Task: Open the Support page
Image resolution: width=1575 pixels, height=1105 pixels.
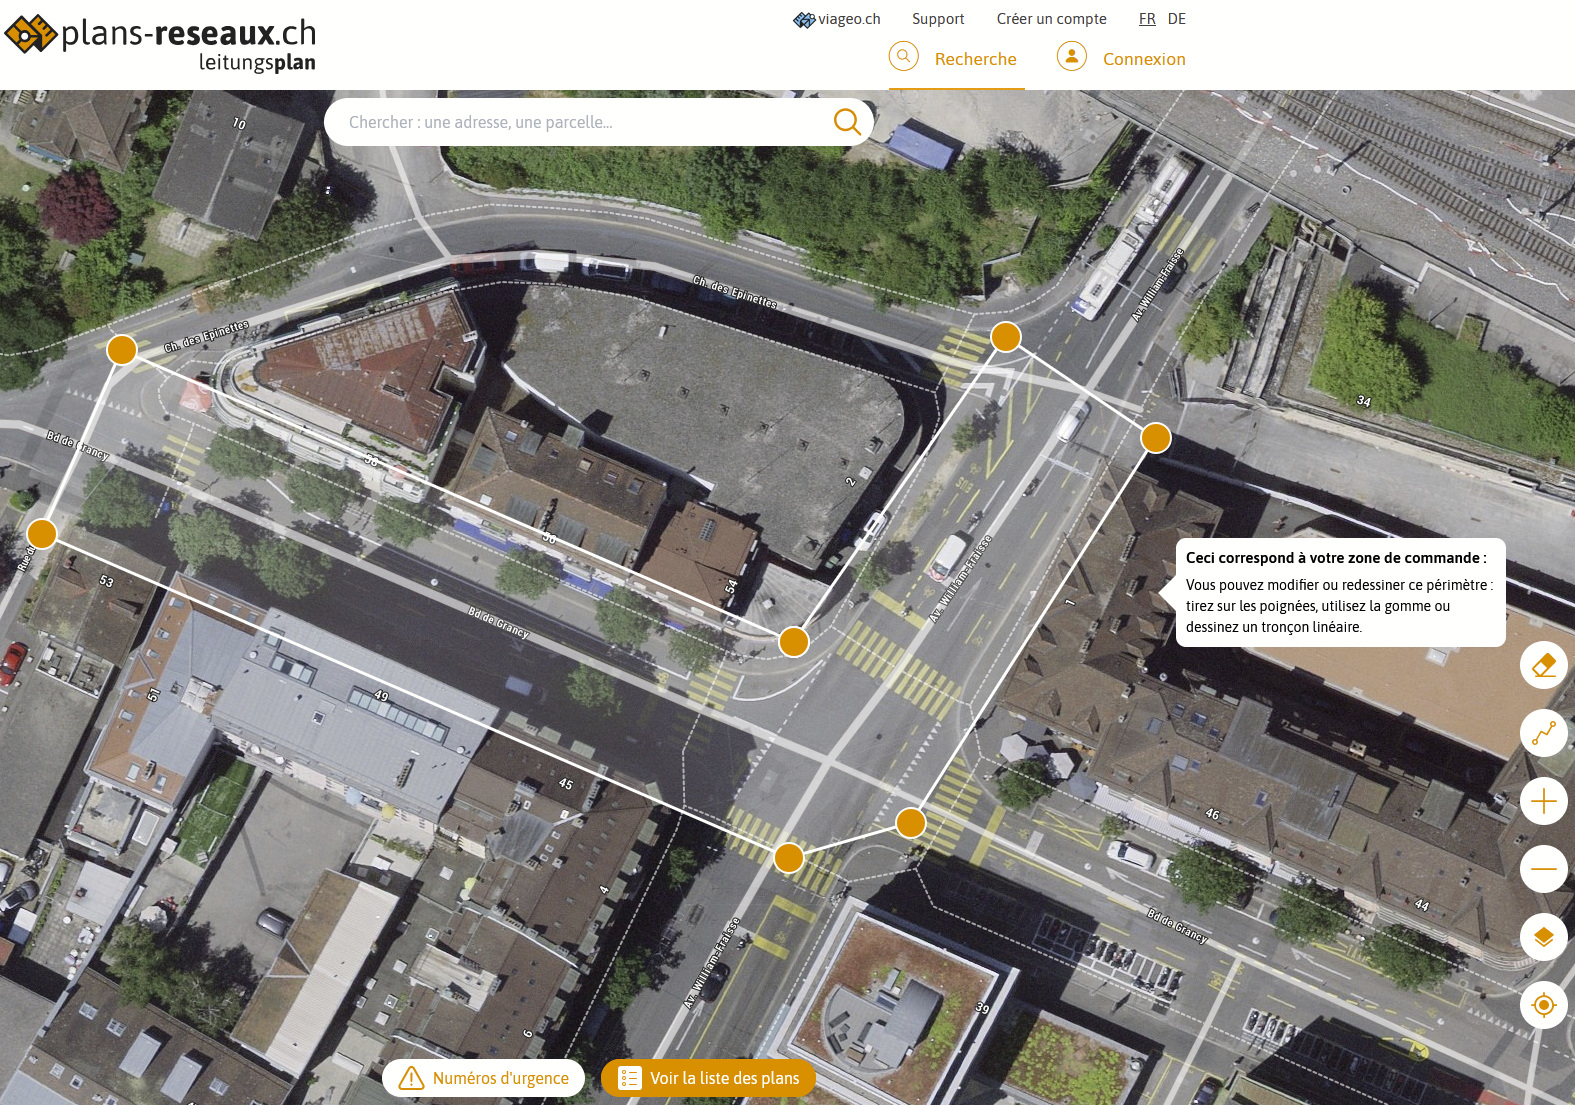Action: 937,19
